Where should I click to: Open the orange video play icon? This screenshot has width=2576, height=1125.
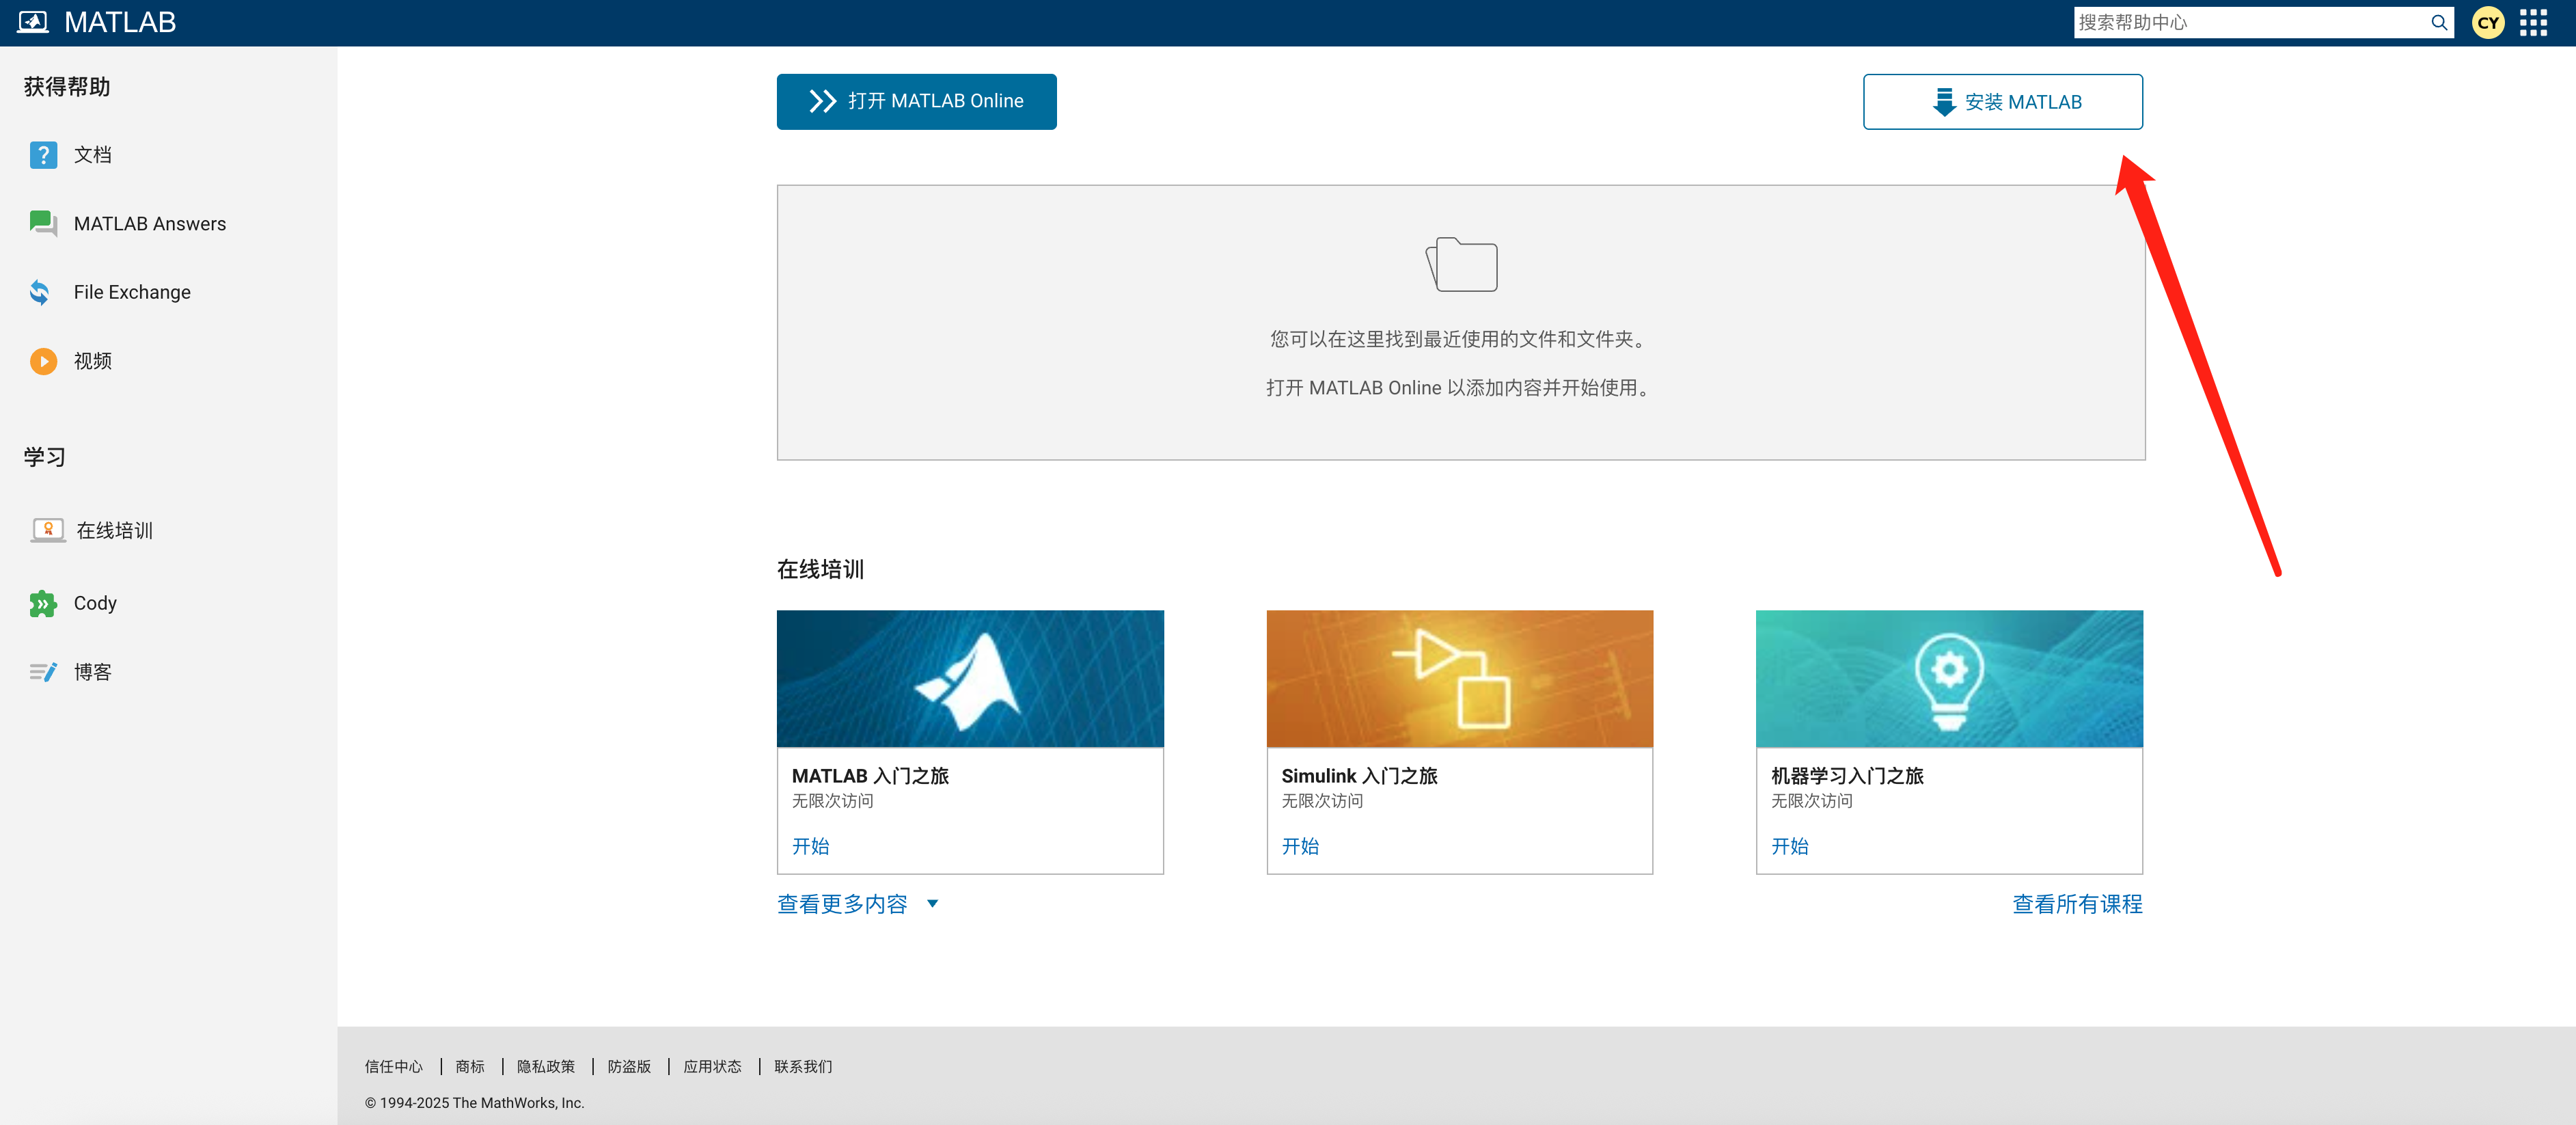(43, 361)
